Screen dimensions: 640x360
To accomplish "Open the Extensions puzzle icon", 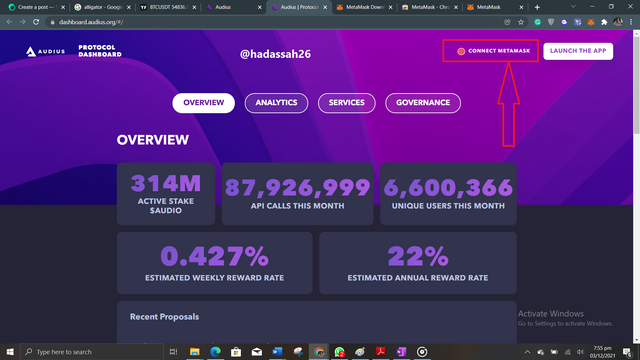I will point(604,22).
